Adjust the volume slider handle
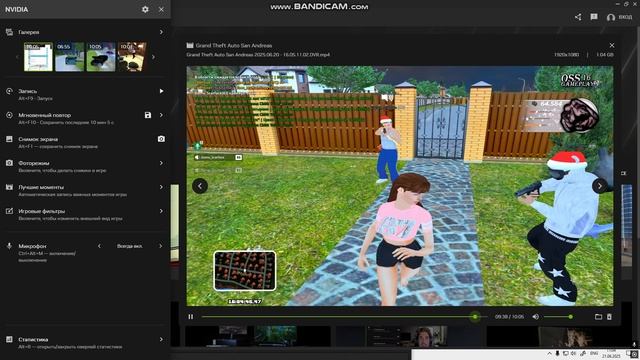The height and width of the screenshot is (360, 640). click(x=571, y=317)
